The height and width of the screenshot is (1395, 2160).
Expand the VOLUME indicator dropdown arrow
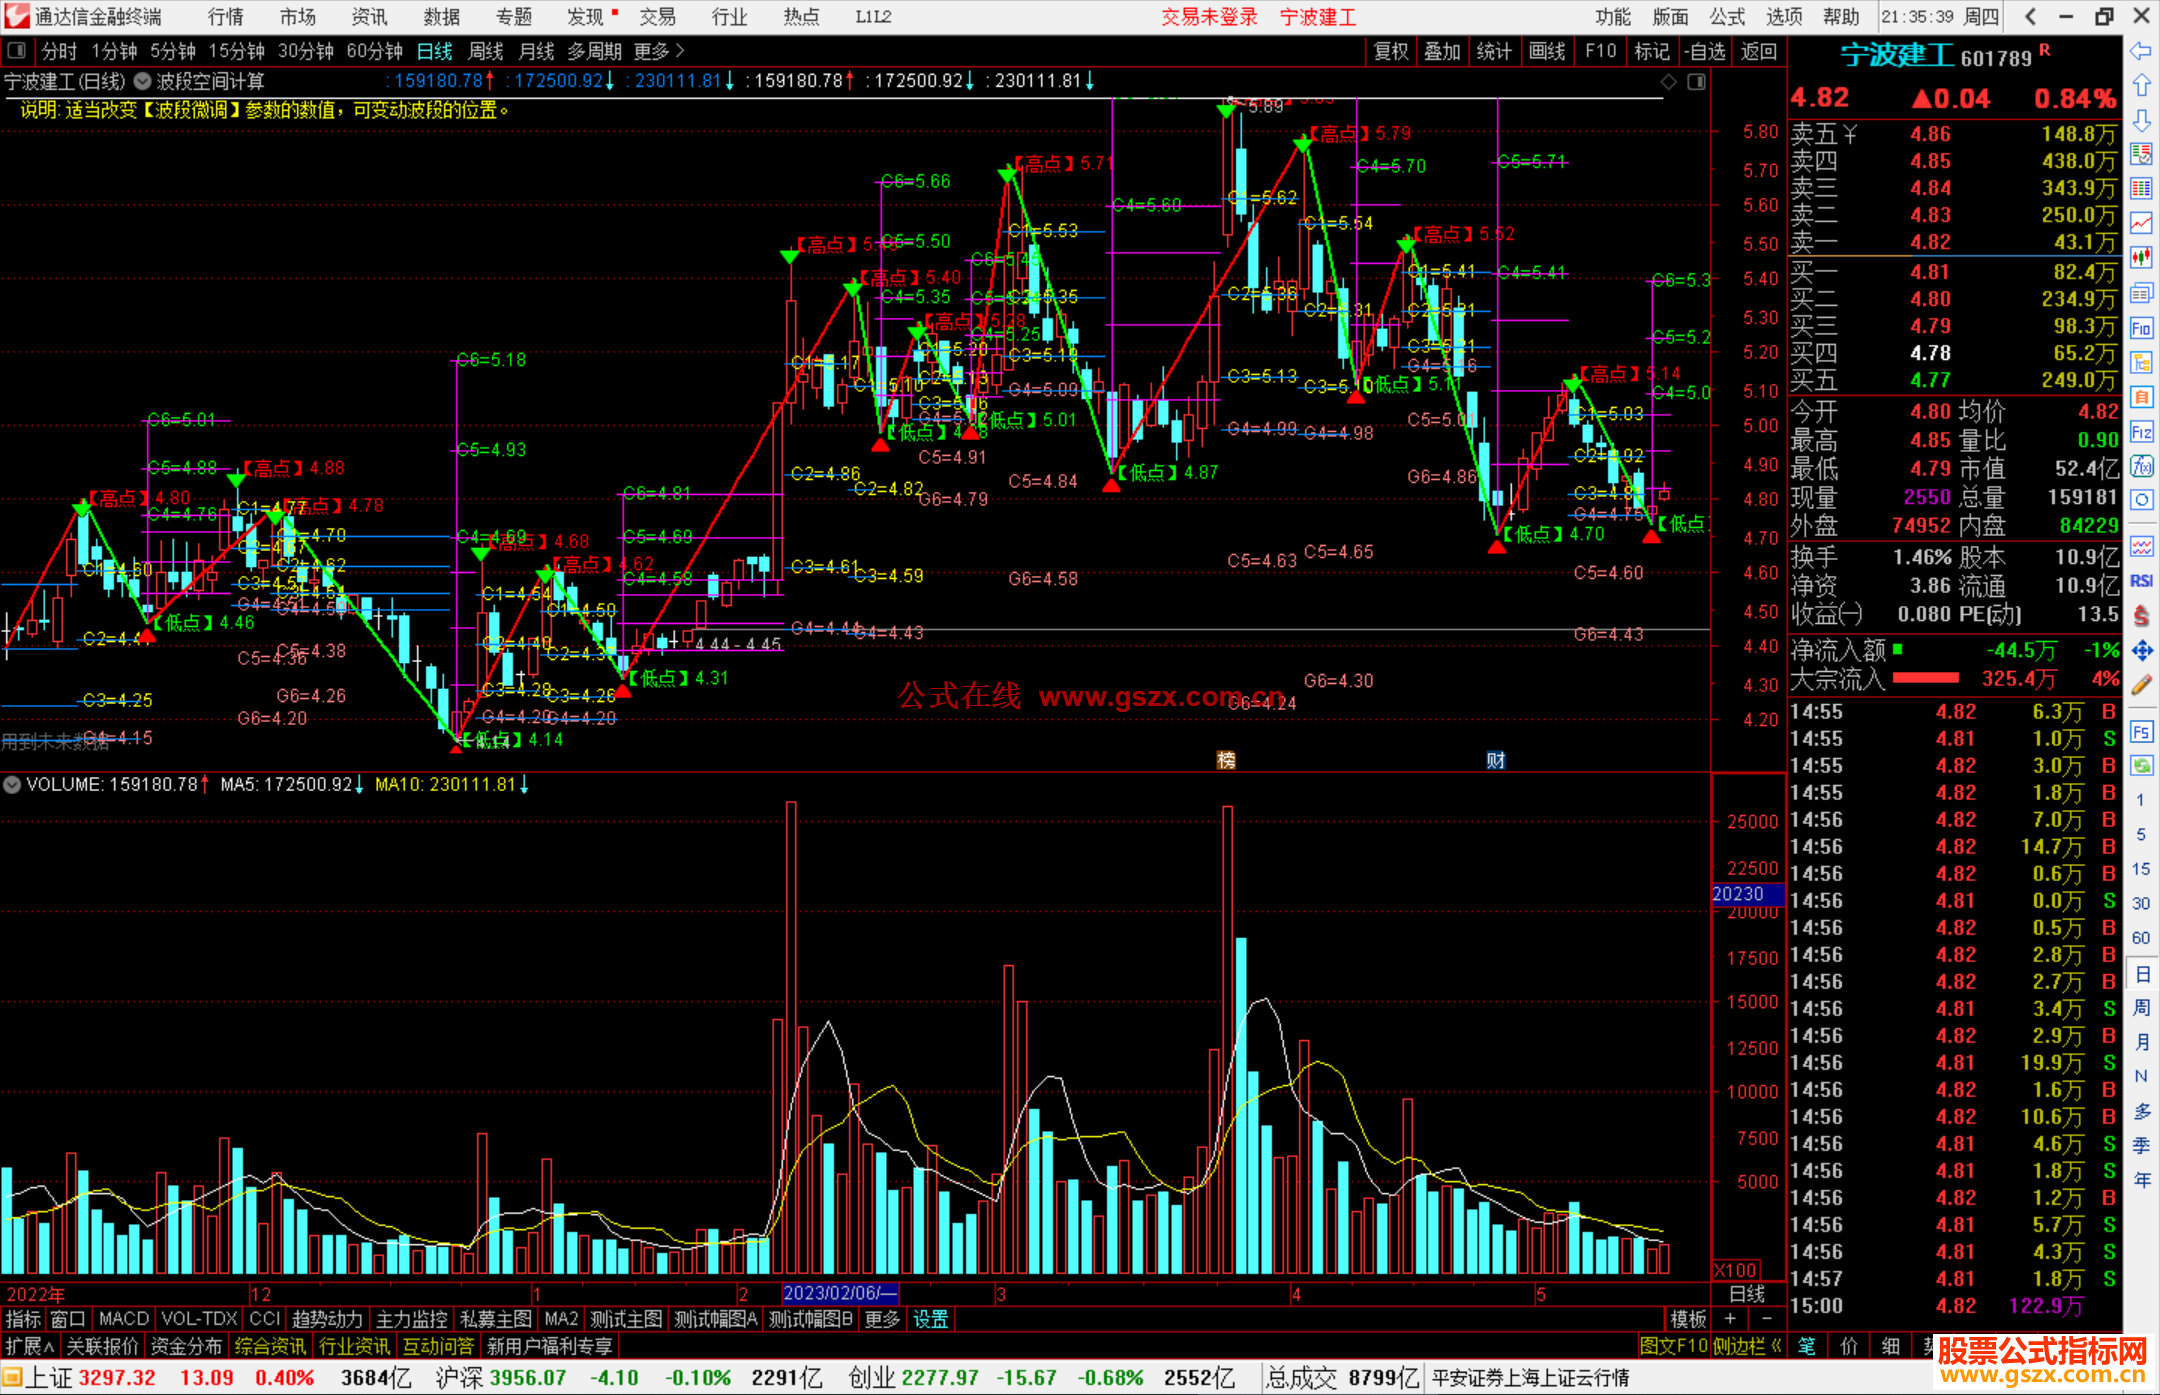point(12,785)
